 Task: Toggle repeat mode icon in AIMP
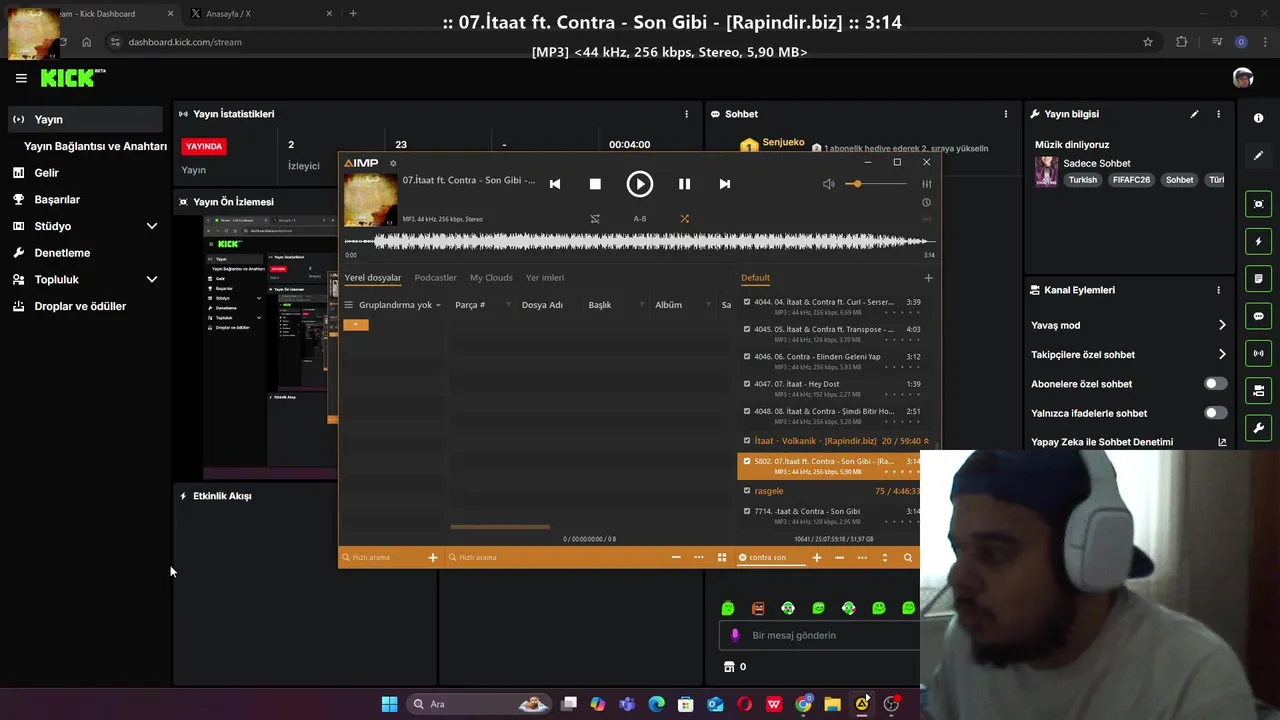(x=595, y=219)
